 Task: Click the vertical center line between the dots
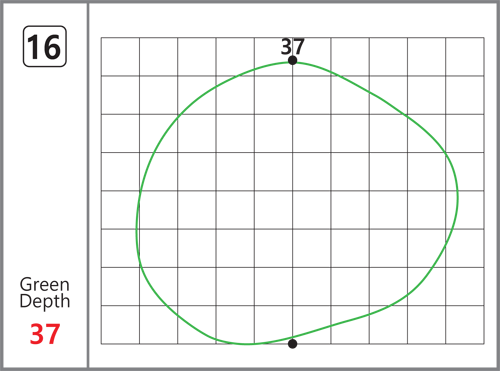pyautogui.click(x=293, y=202)
